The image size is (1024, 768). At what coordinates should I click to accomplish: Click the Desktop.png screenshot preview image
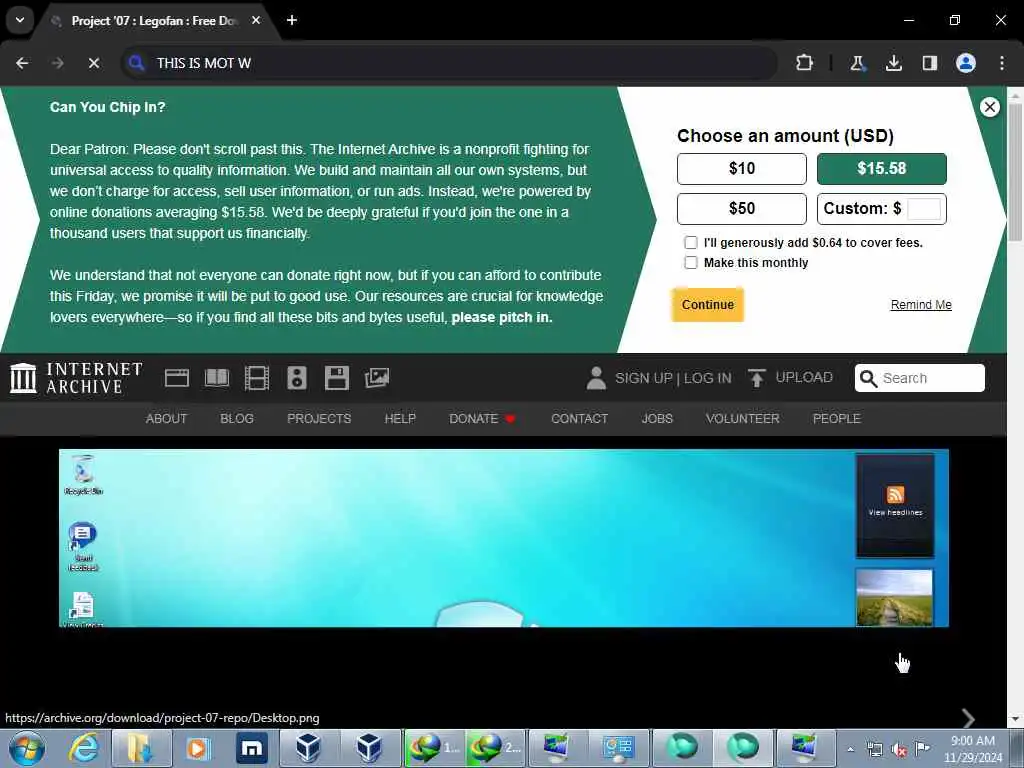[504, 538]
